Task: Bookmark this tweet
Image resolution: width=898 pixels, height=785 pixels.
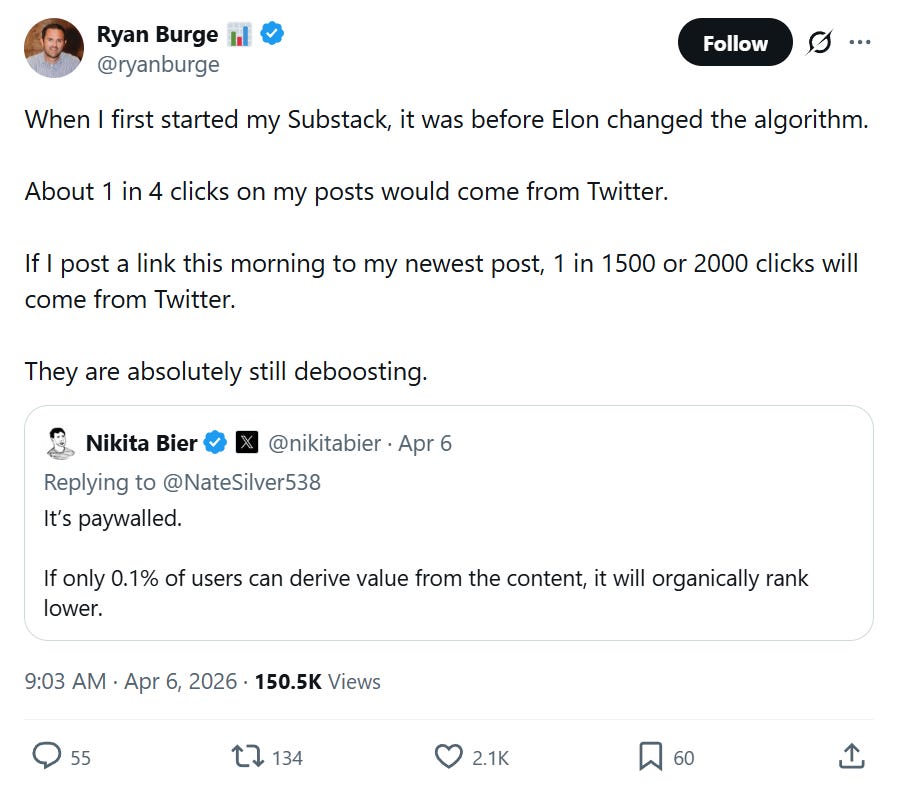Action: 650,756
